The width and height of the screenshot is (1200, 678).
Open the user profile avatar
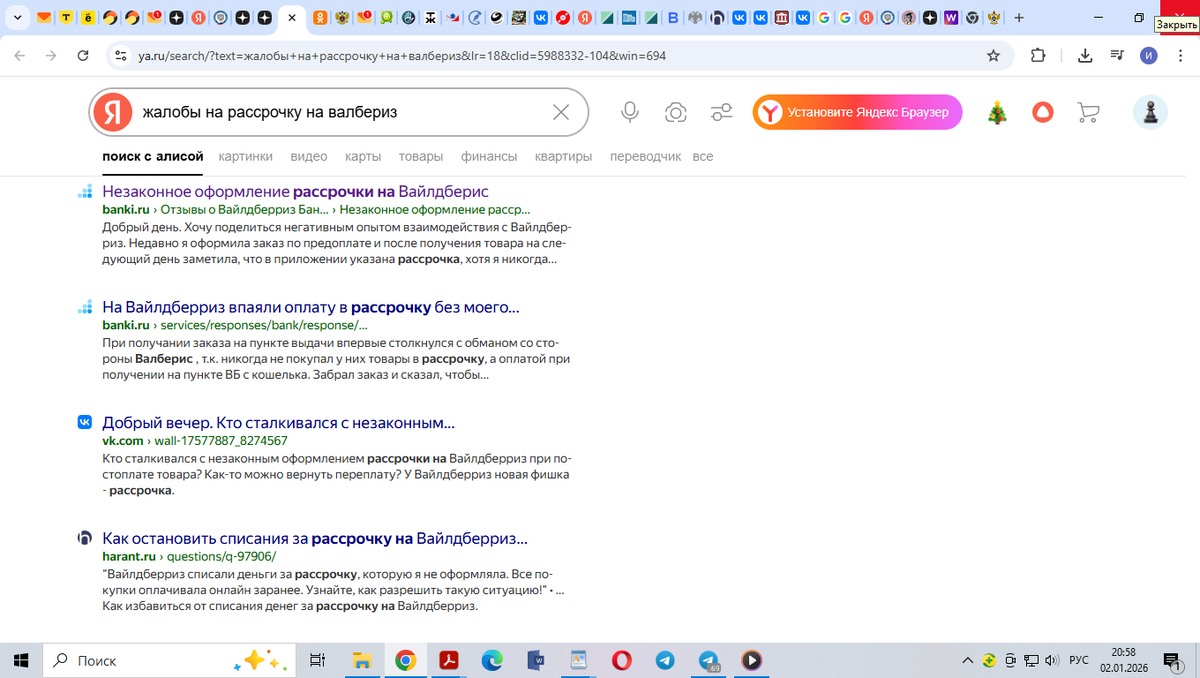coord(1150,112)
